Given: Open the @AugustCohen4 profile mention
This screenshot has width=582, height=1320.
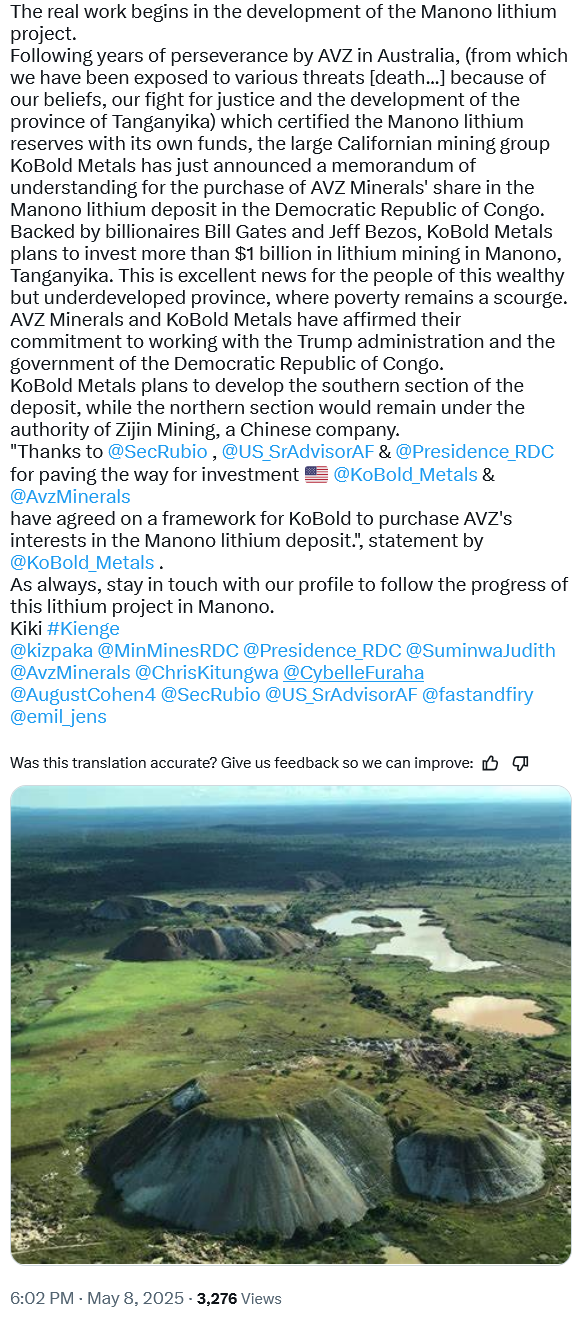Looking at the screenshot, I should [83, 694].
